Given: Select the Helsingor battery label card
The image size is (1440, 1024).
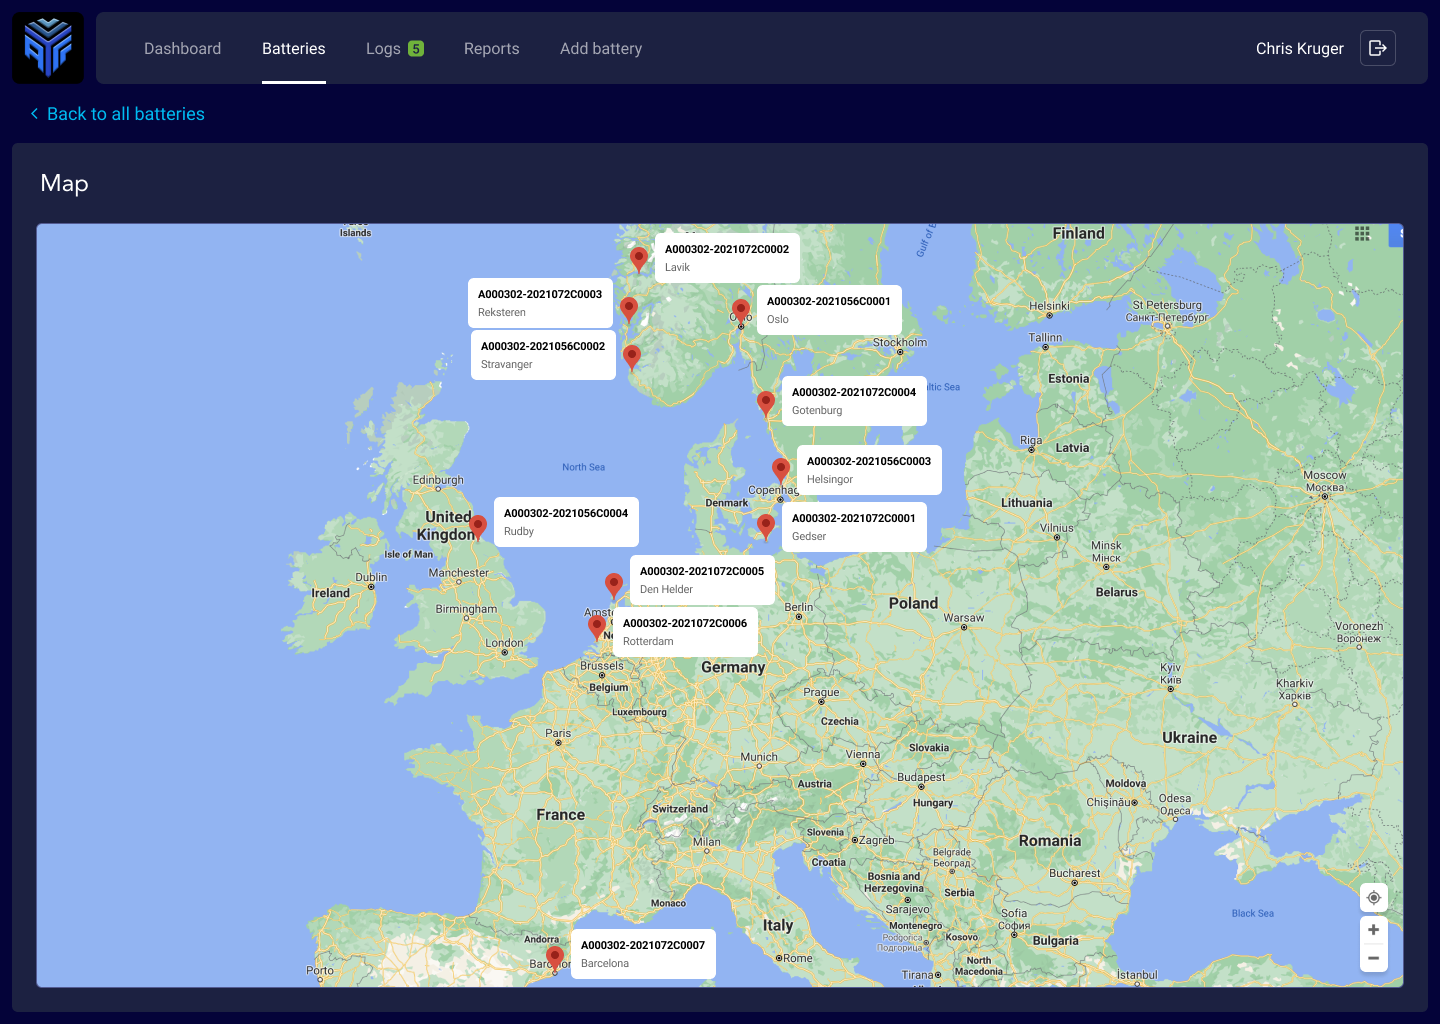Looking at the screenshot, I should pyautogui.click(x=868, y=470).
